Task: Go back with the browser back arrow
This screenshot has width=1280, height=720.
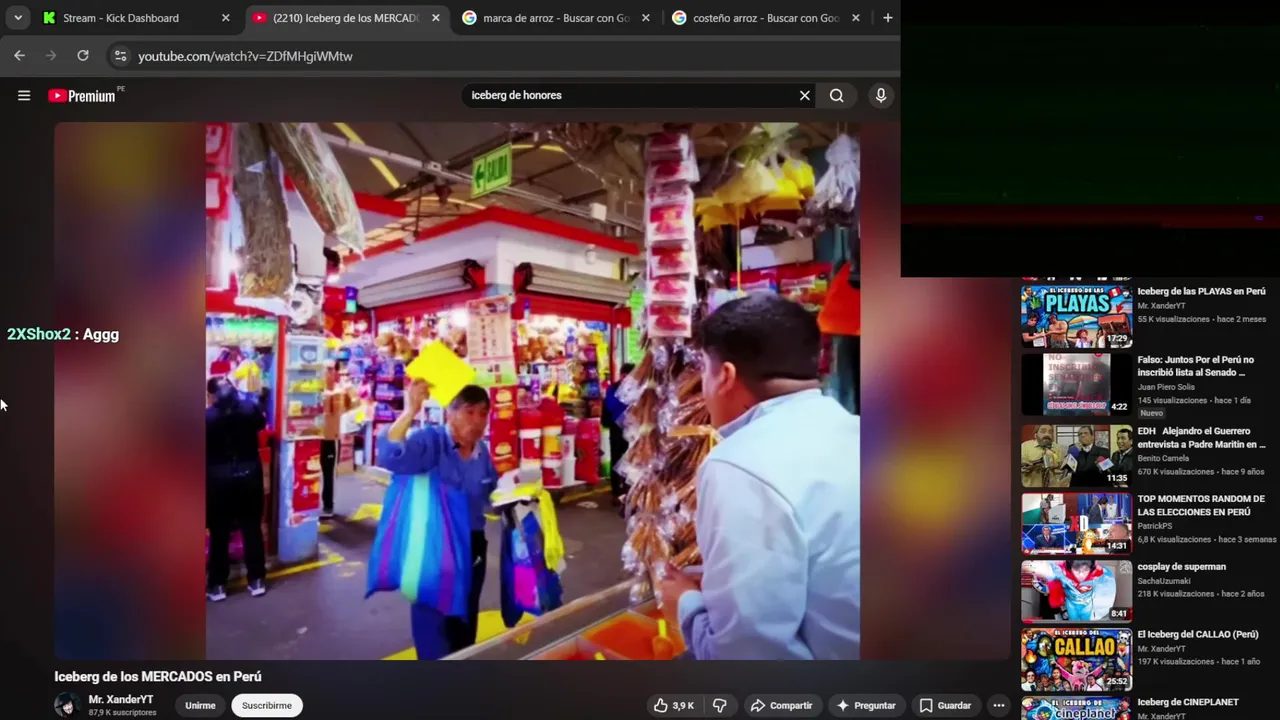Action: 19,56
